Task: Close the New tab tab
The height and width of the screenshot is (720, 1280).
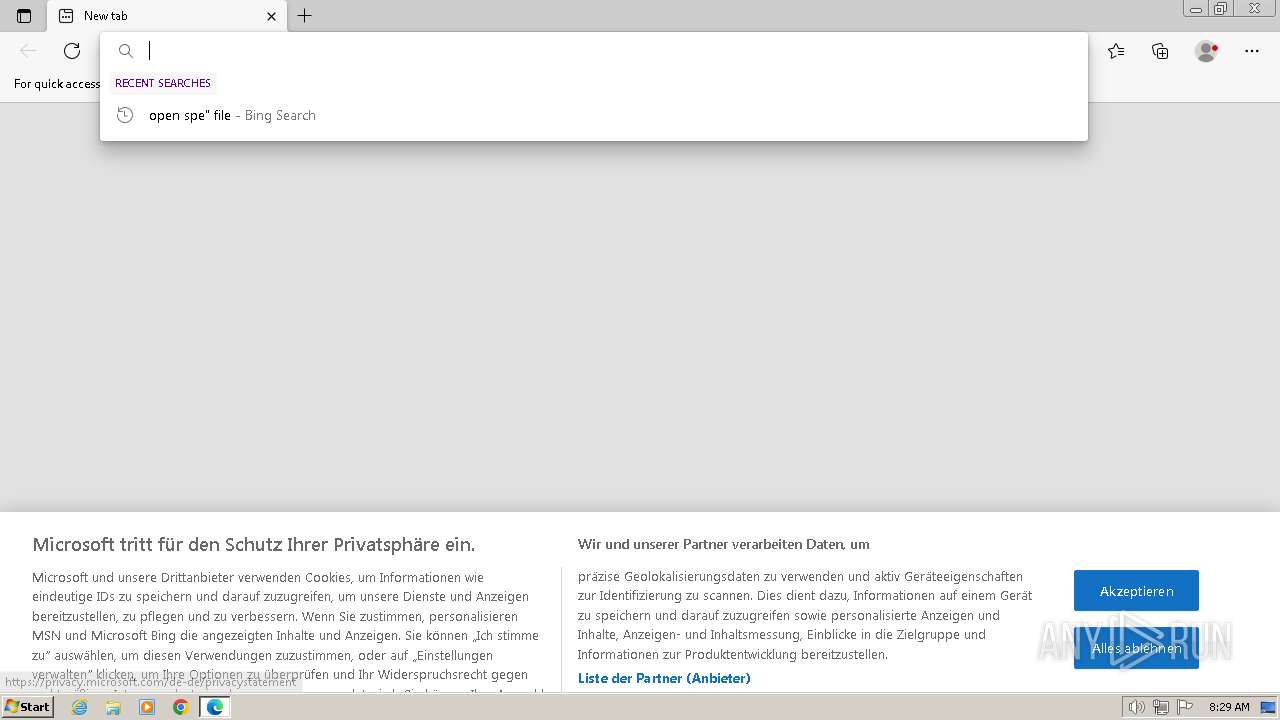Action: [271, 16]
